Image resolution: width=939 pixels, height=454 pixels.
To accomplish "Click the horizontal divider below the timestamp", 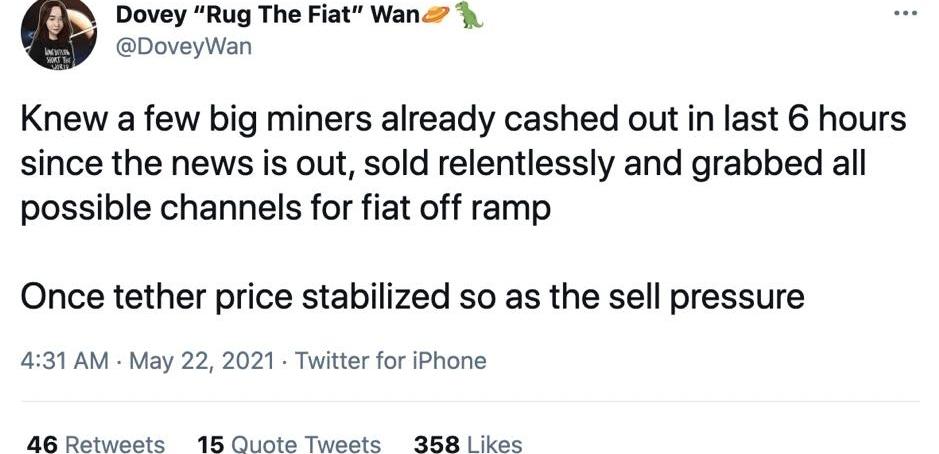I will pos(470,401).
